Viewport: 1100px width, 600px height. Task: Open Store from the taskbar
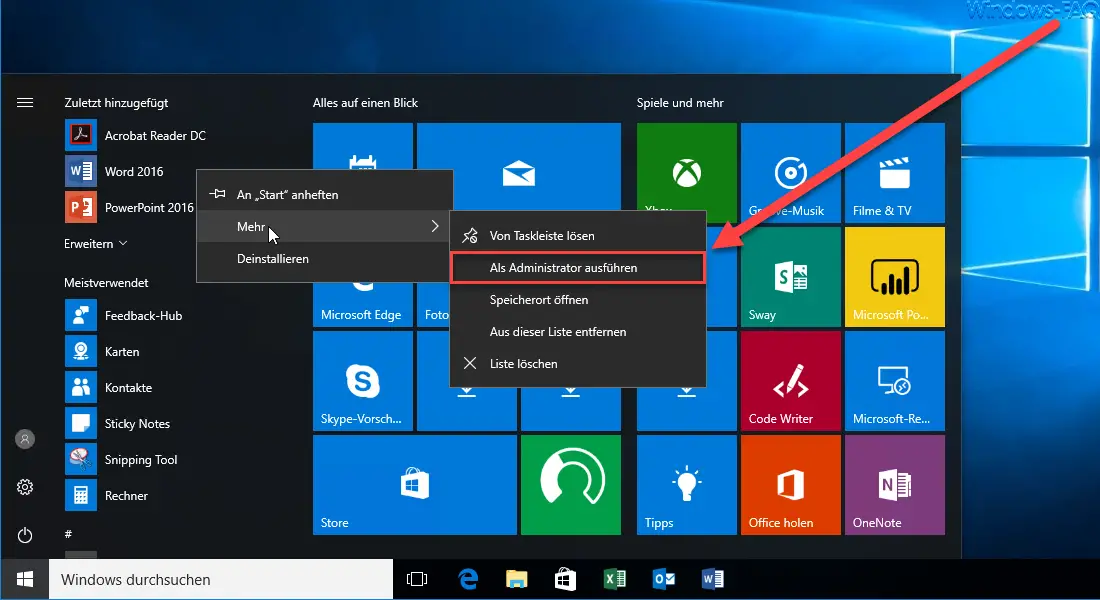point(565,580)
